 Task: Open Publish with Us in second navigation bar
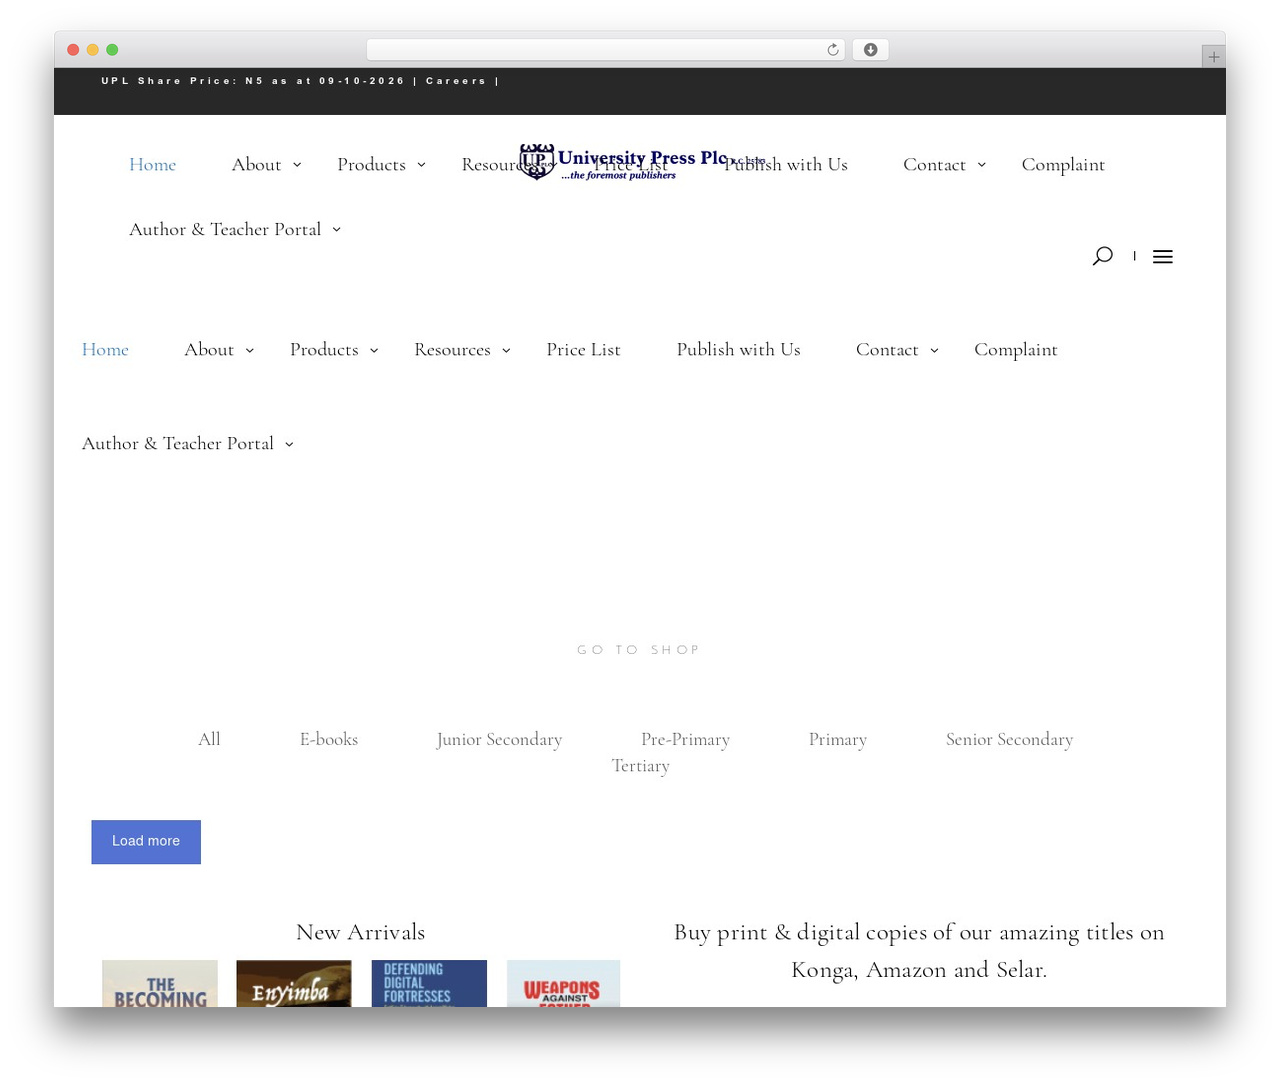(738, 349)
